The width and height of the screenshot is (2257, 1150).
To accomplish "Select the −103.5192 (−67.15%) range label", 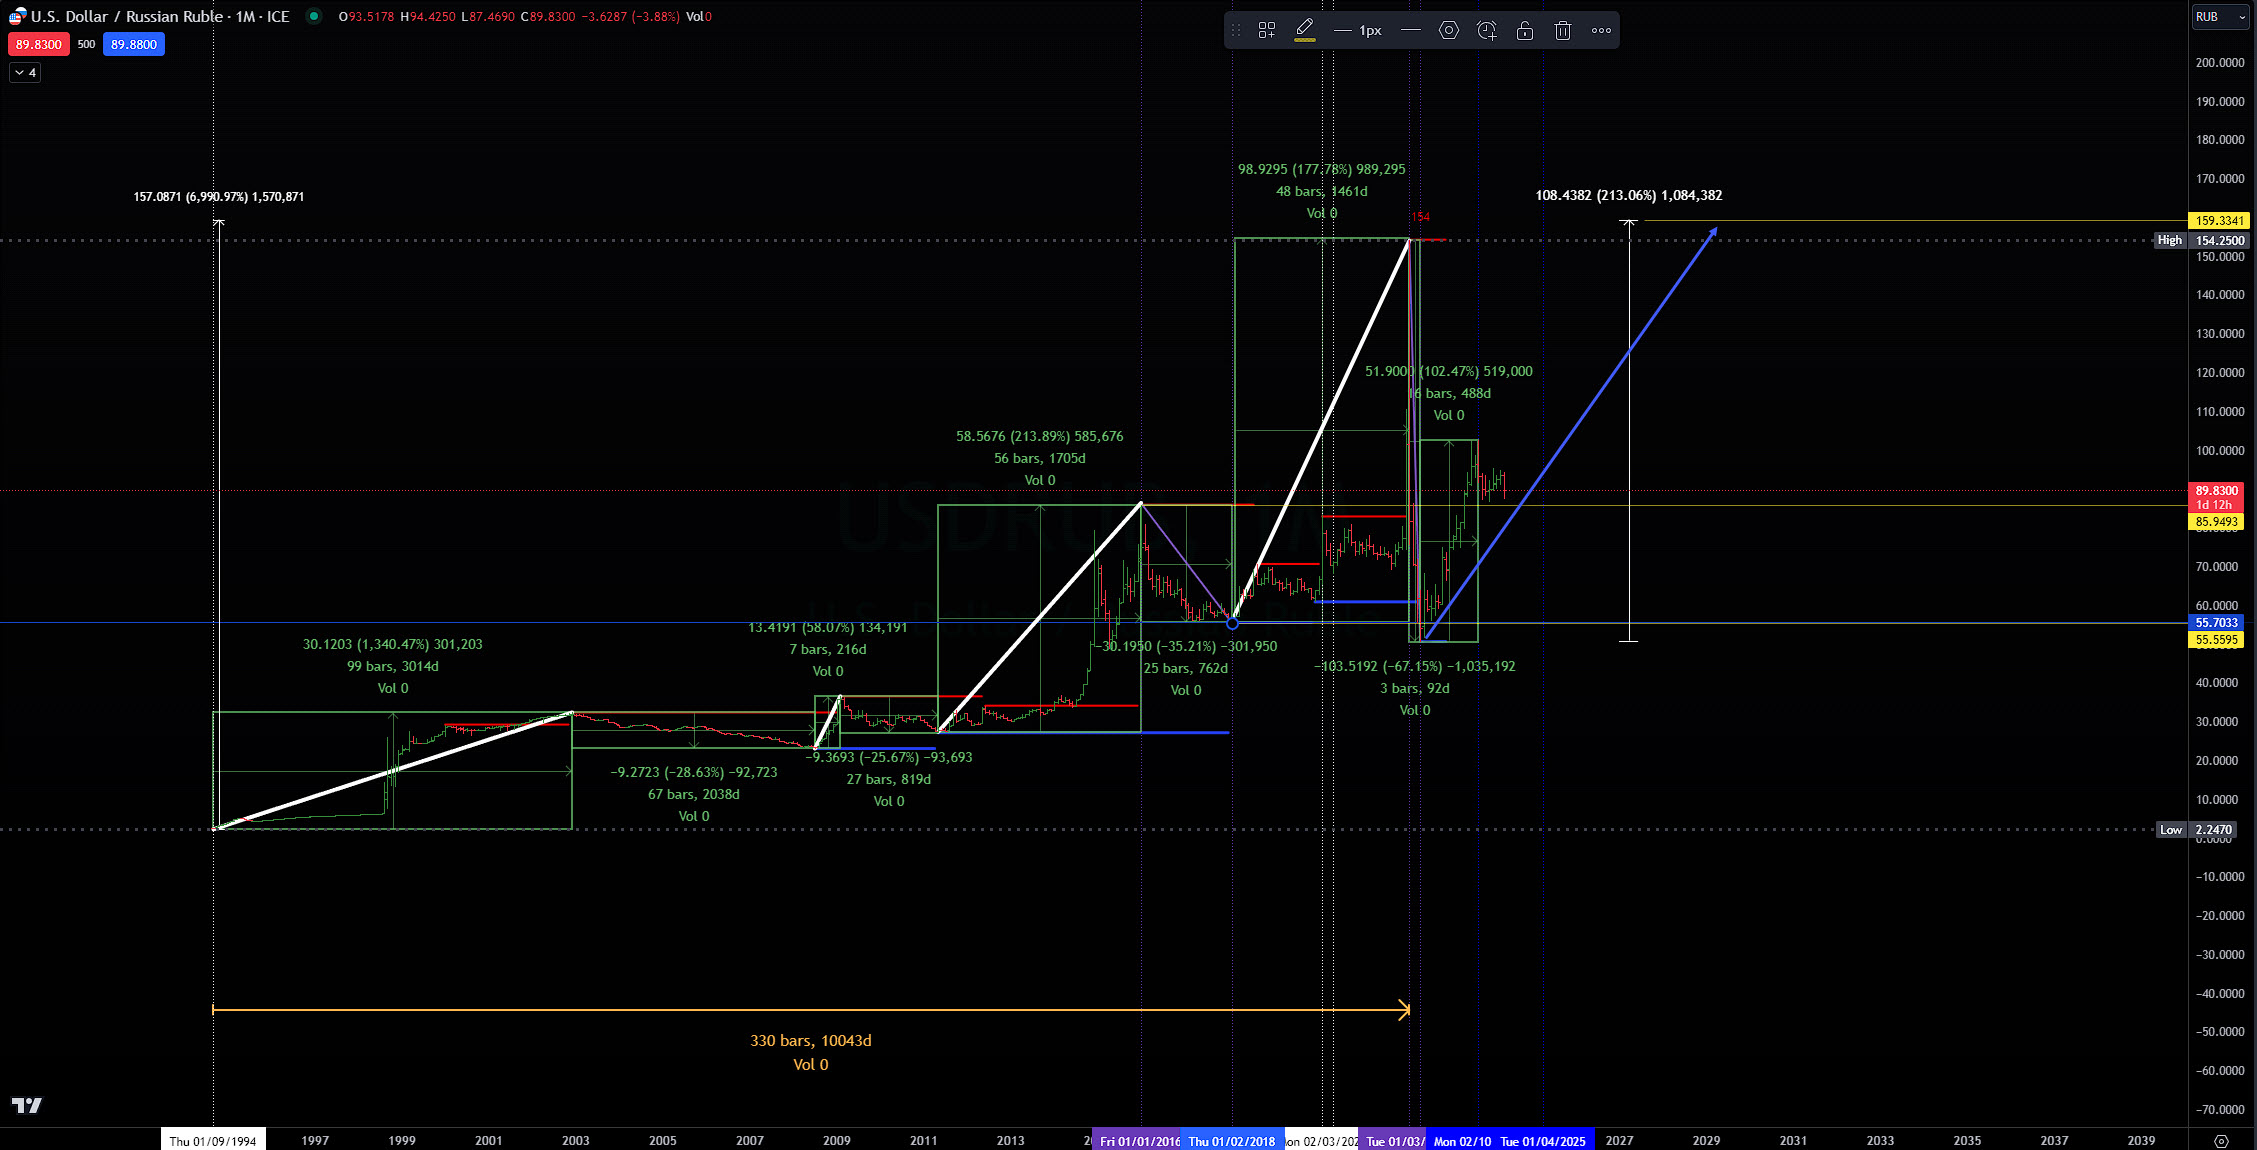I will (1415, 666).
